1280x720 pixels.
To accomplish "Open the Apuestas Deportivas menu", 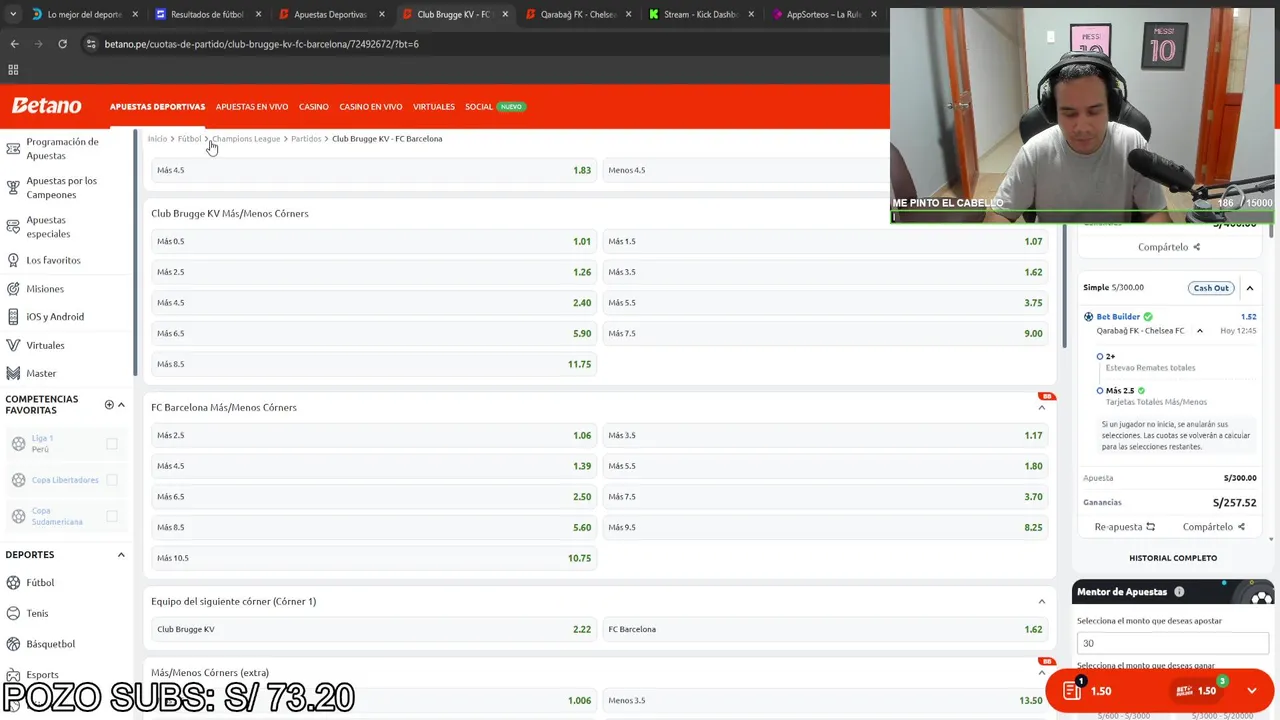I will click(x=157, y=107).
